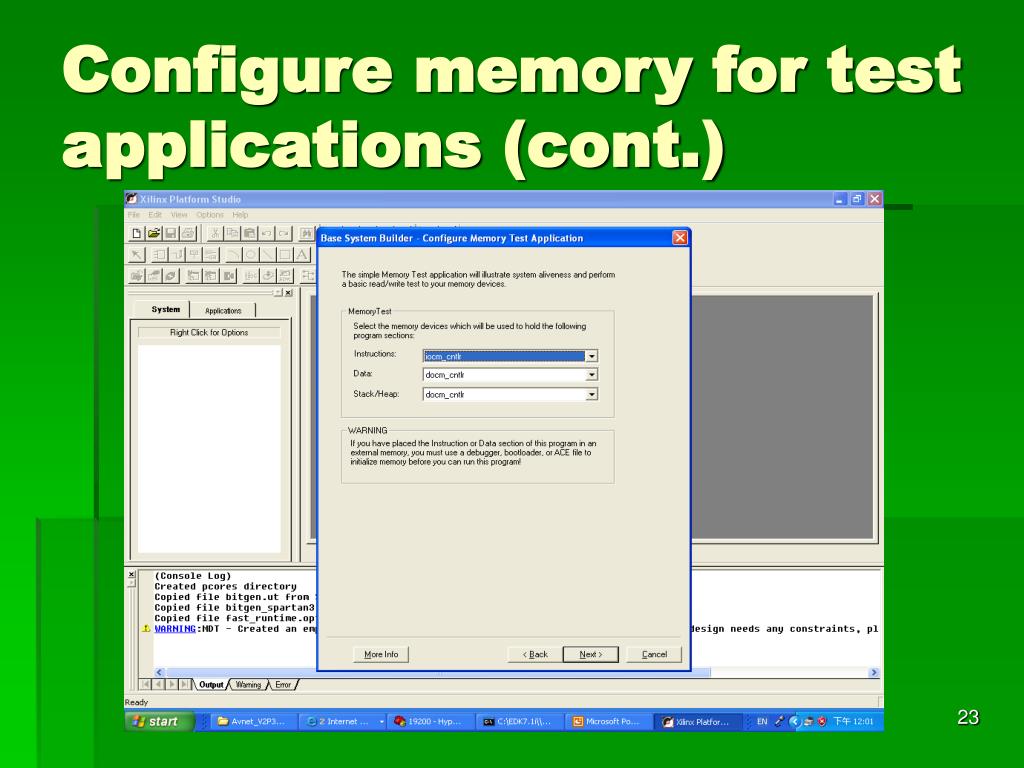Viewport: 1024px width, 768px height.
Task: Open the 19200 HyperTerminal taskbar item
Action: click(431, 722)
